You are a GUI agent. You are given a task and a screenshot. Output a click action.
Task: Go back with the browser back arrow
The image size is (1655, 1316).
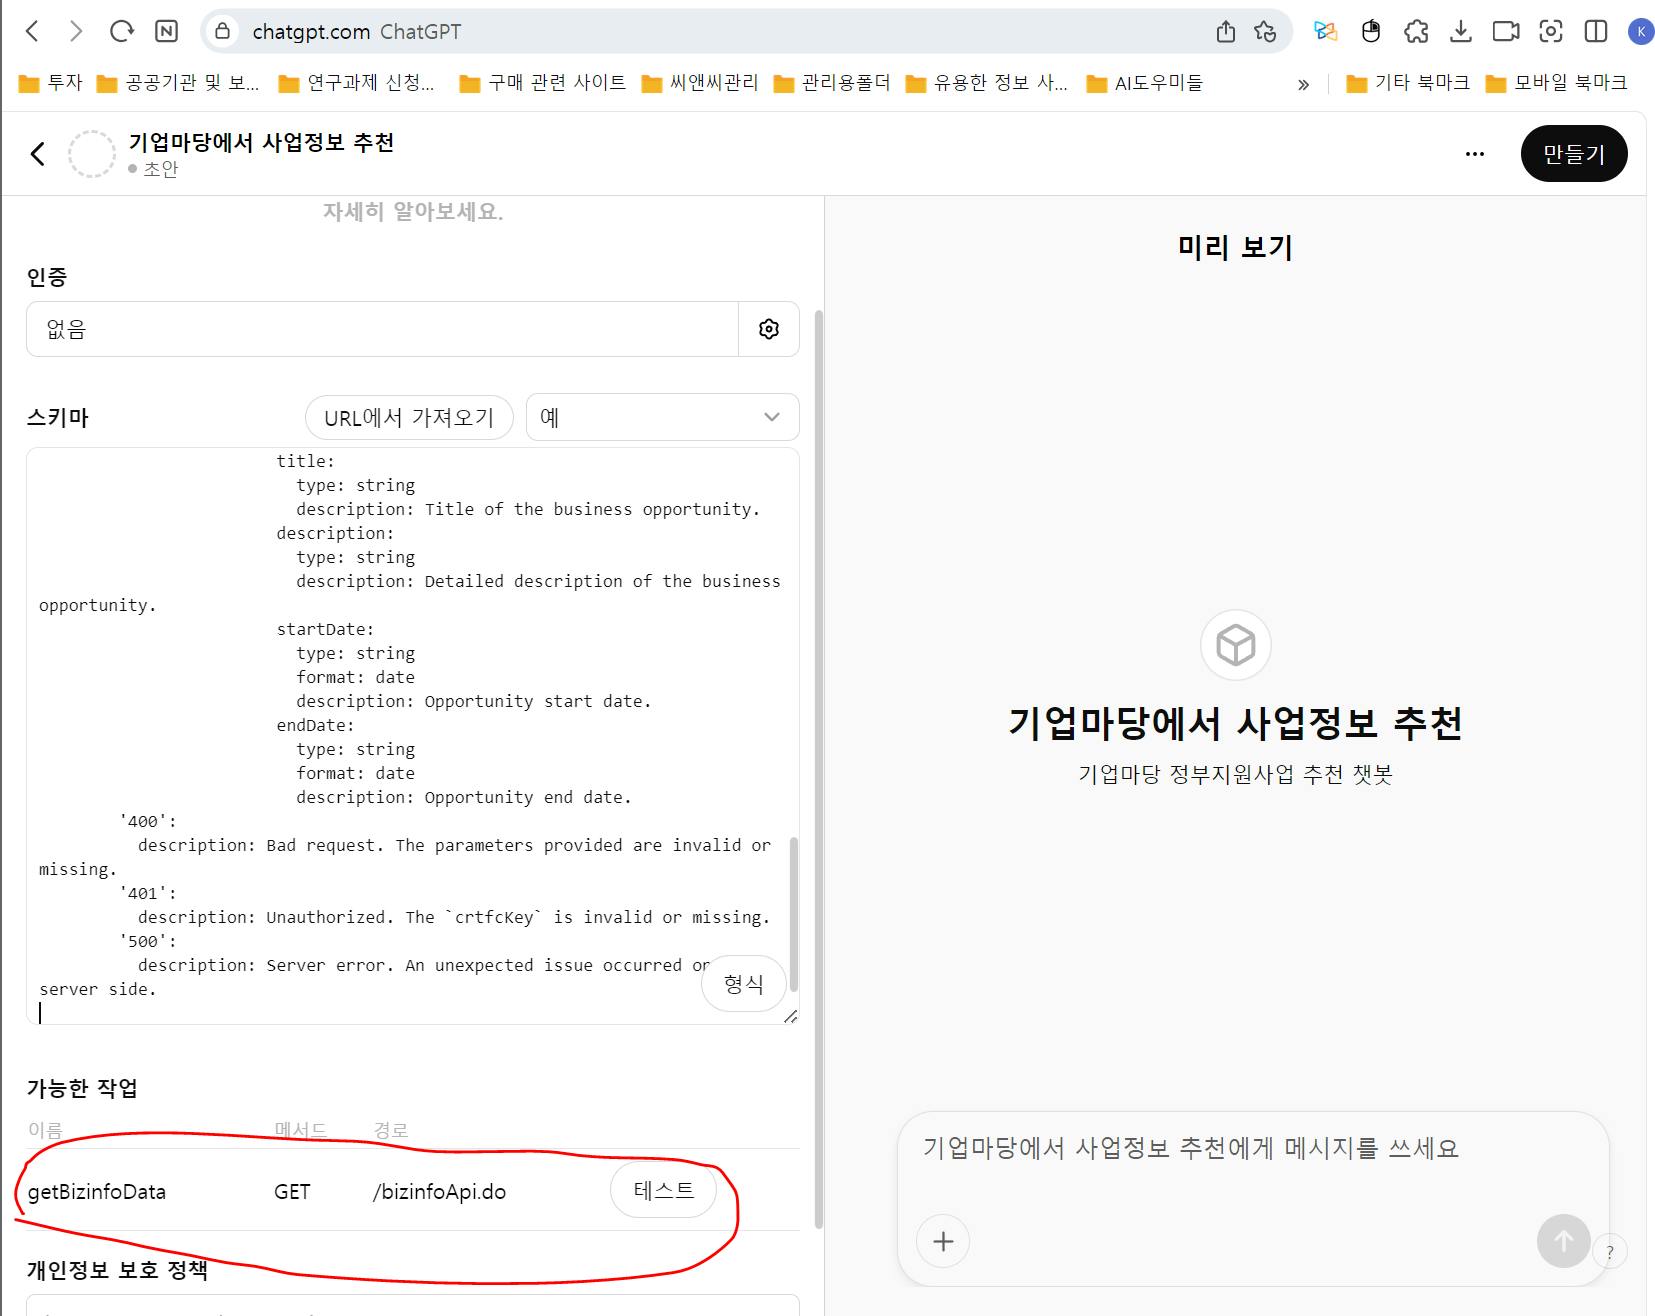pyautogui.click(x=32, y=31)
